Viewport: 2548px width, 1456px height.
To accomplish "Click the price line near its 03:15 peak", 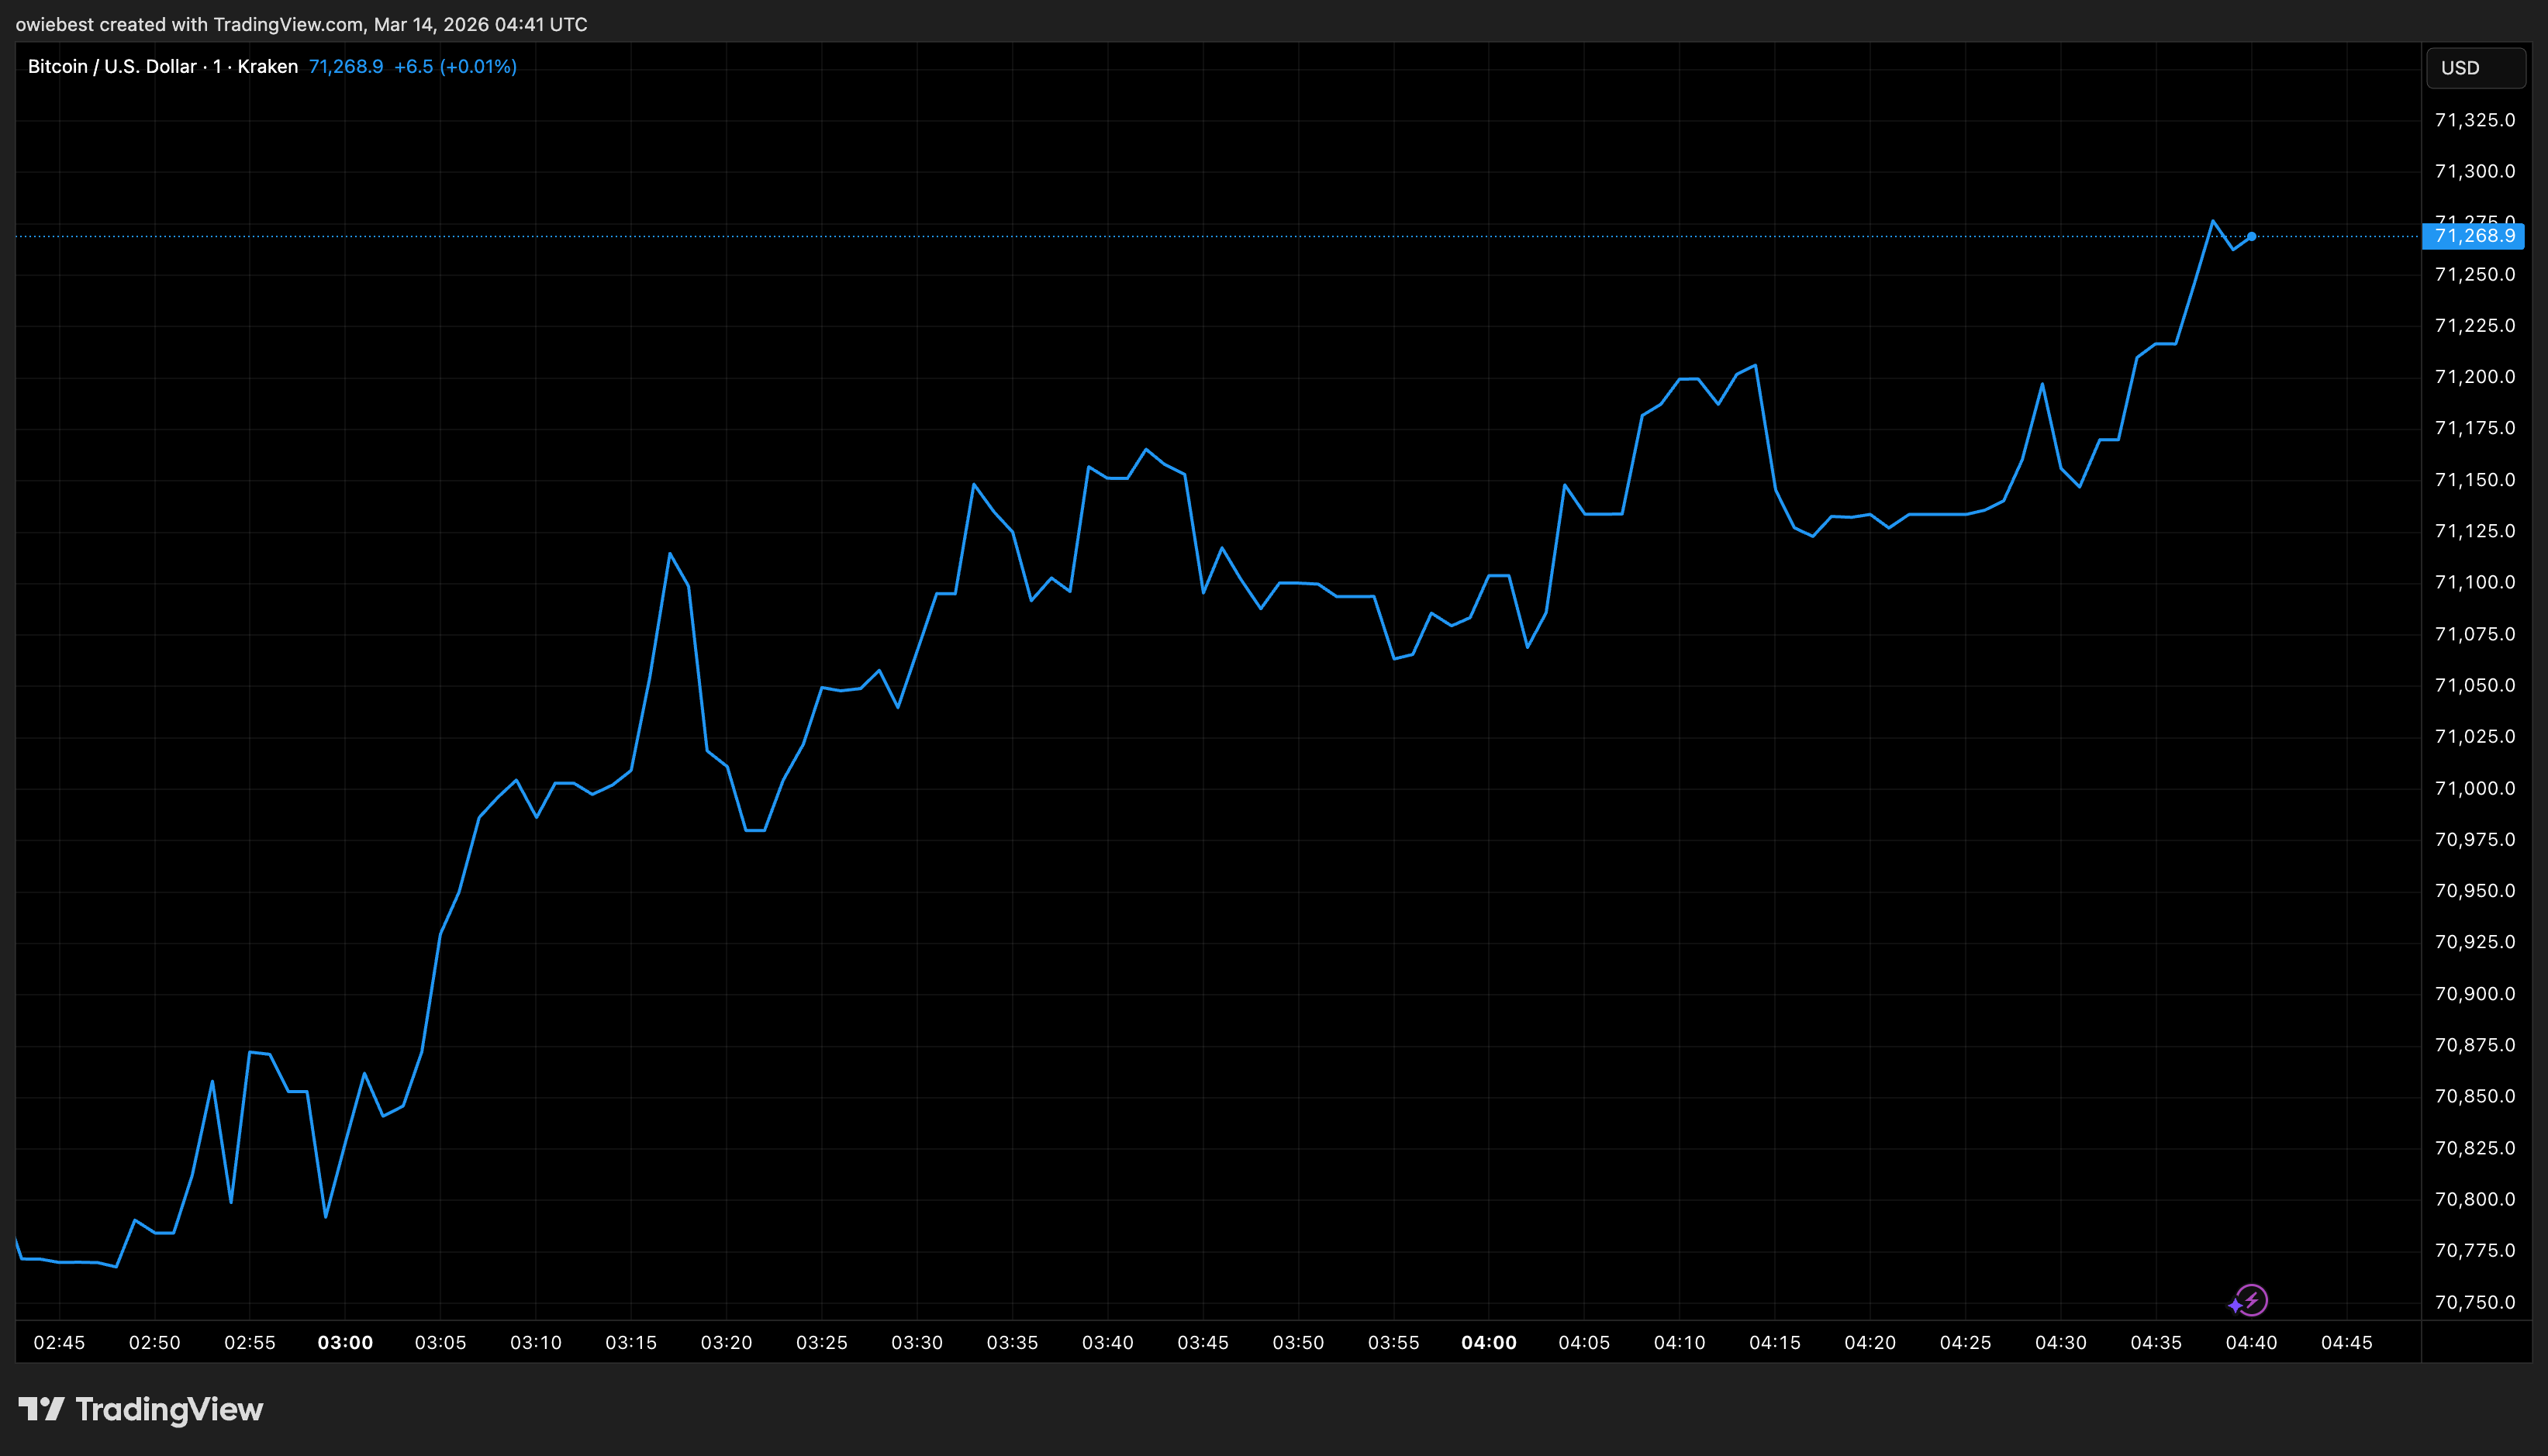I will coord(670,555).
